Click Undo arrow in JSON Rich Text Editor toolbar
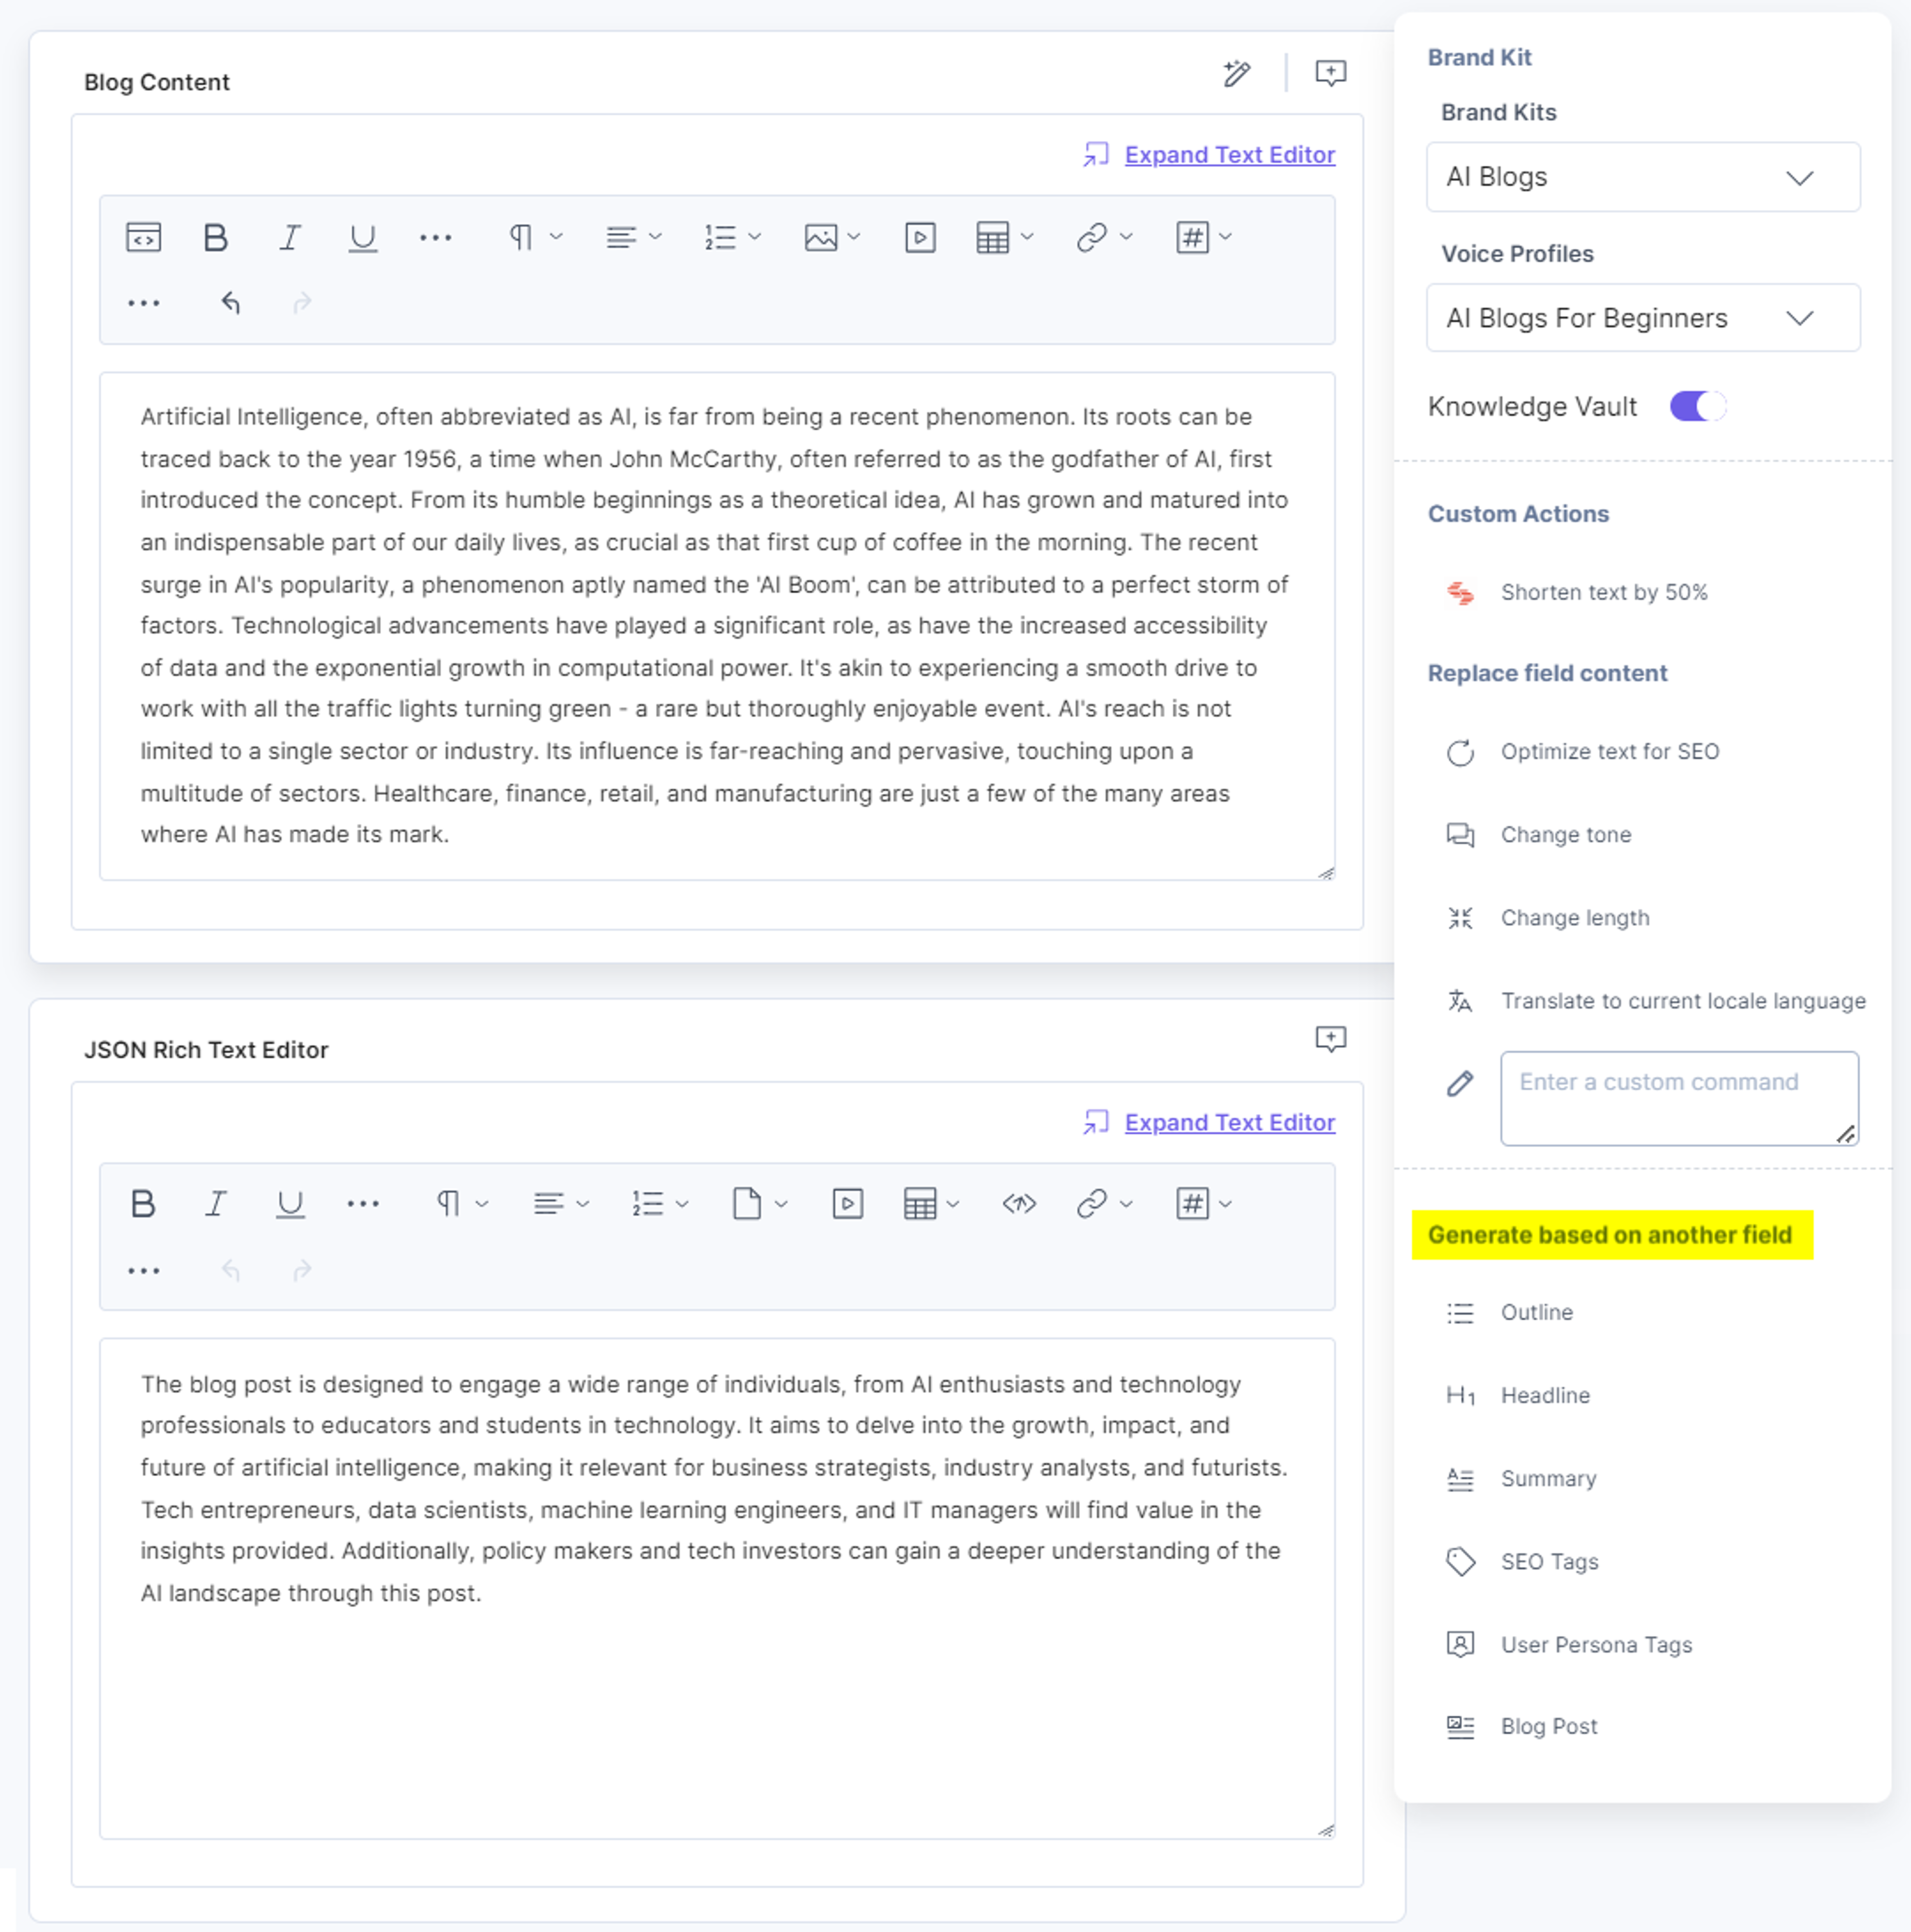The height and width of the screenshot is (1932, 1911). click(x=230, y=1270)
